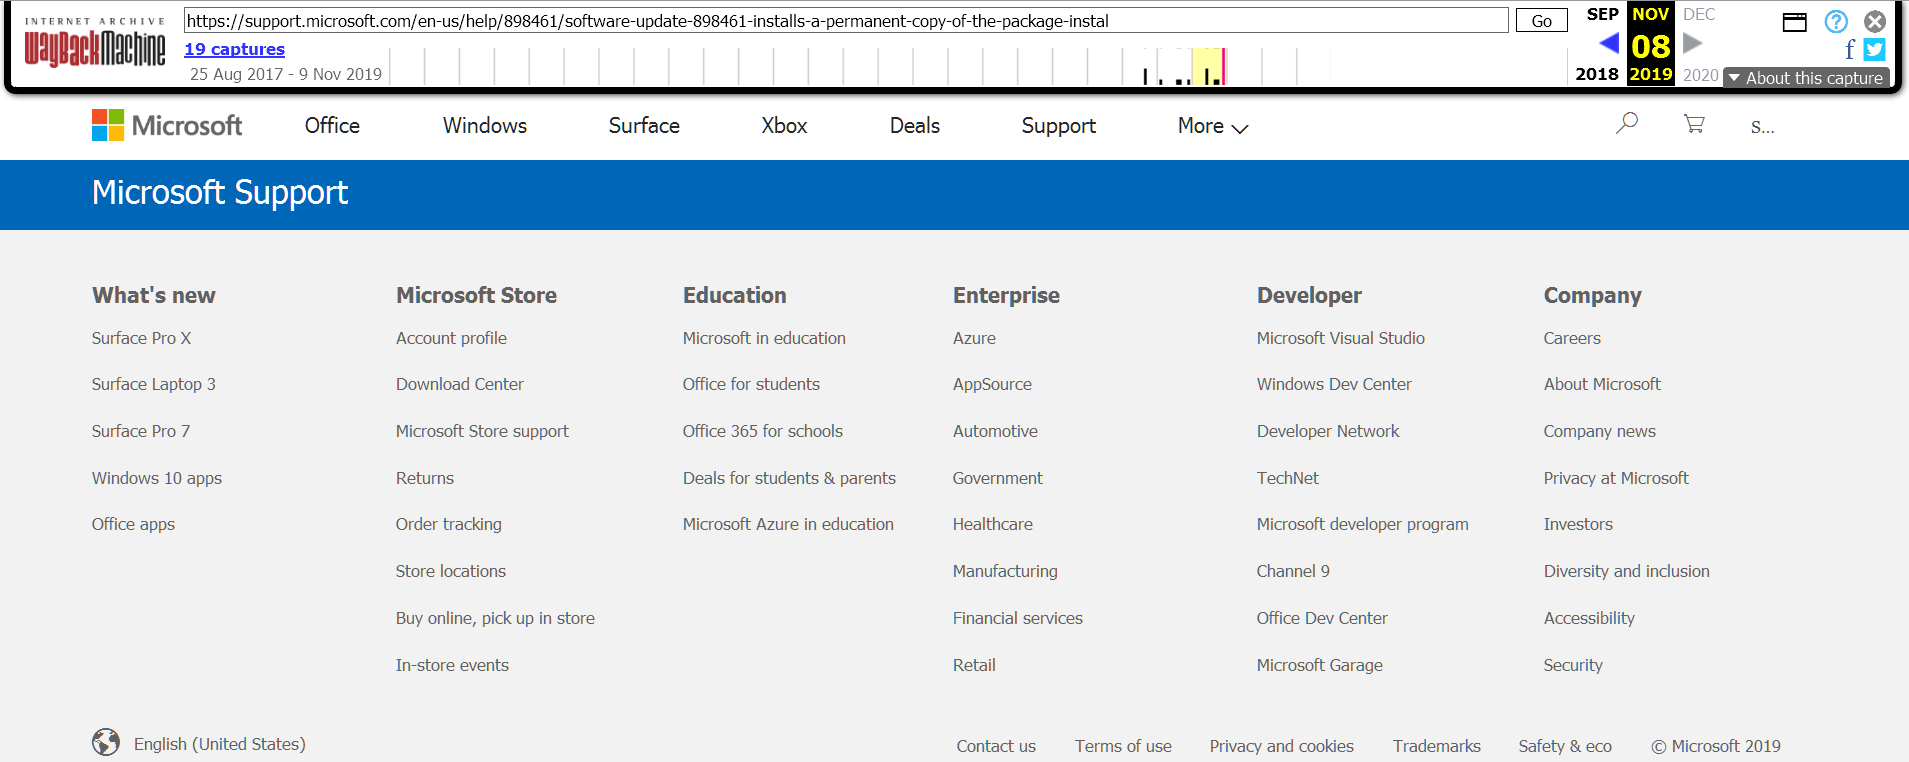This screenshot has height=762, width=1909.
Task: Open the search magnifier icon
Action: click(1627, 123)
